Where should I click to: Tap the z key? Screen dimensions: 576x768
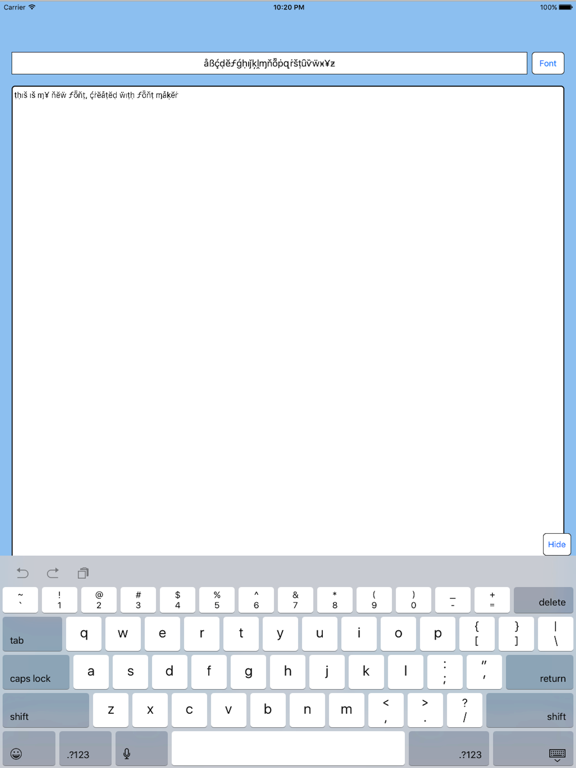[x=111, y=710]
